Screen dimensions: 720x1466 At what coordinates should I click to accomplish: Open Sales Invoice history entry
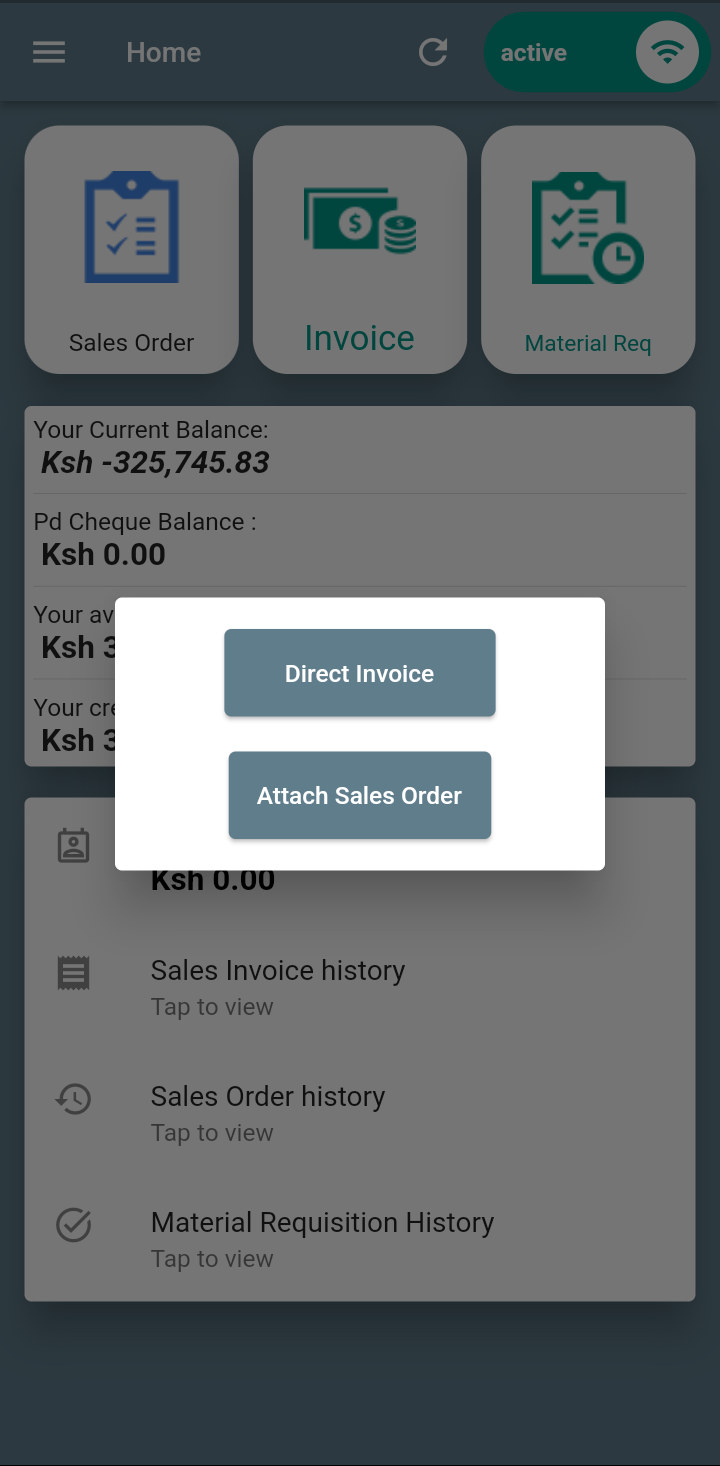[x=278, y=985]
